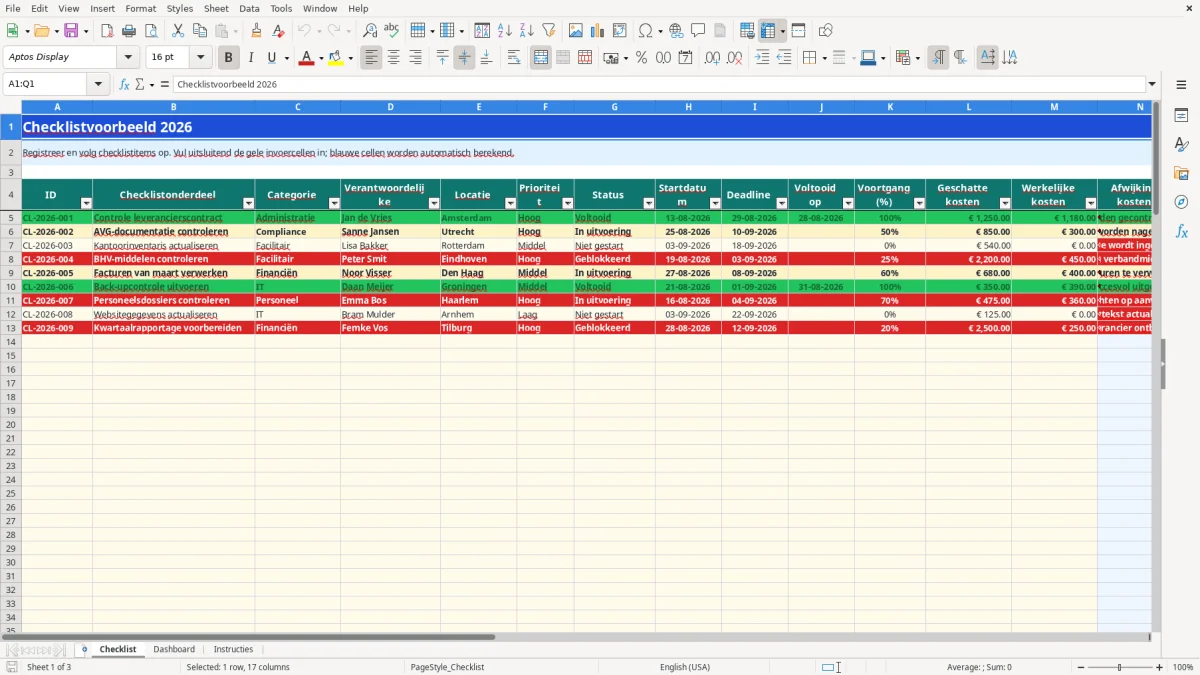Open Print Preview from the toolbar
Image resolution: width=1200 pixels, height=675 pixels.
click(x=151, y=31)
